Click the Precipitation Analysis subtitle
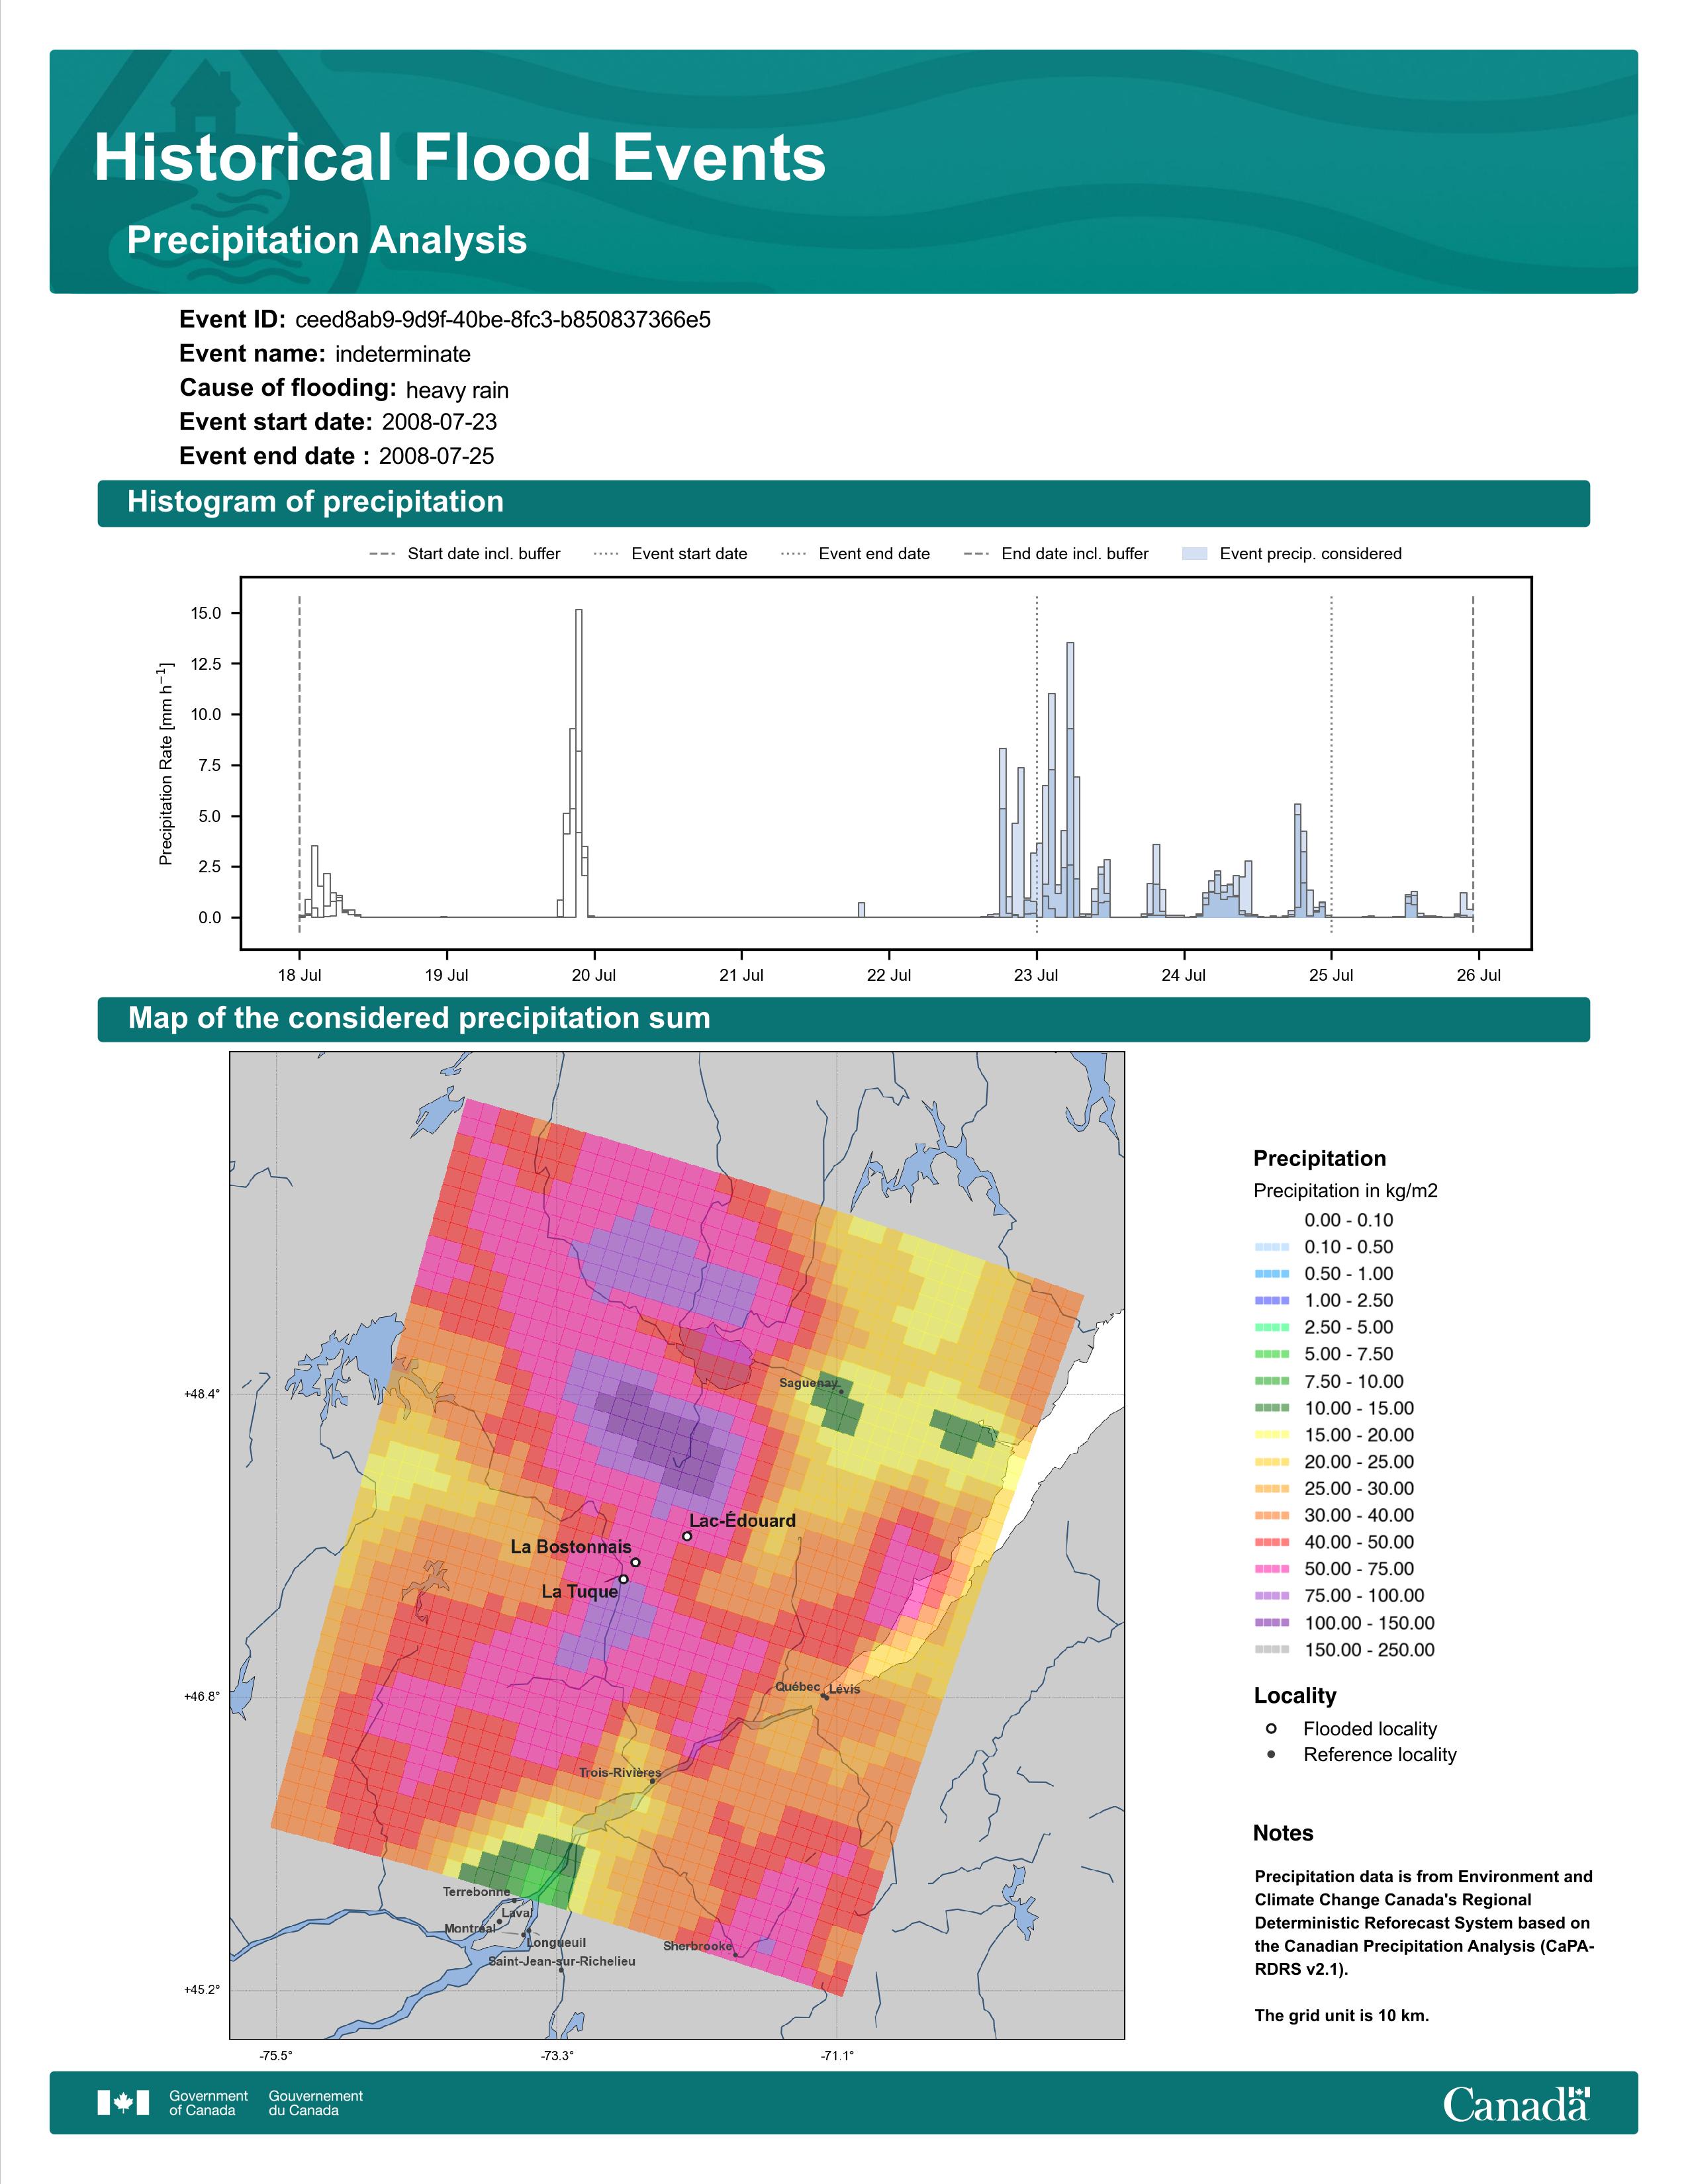Viewport: 1688px width, 2184px height. [x=327, y=240]
